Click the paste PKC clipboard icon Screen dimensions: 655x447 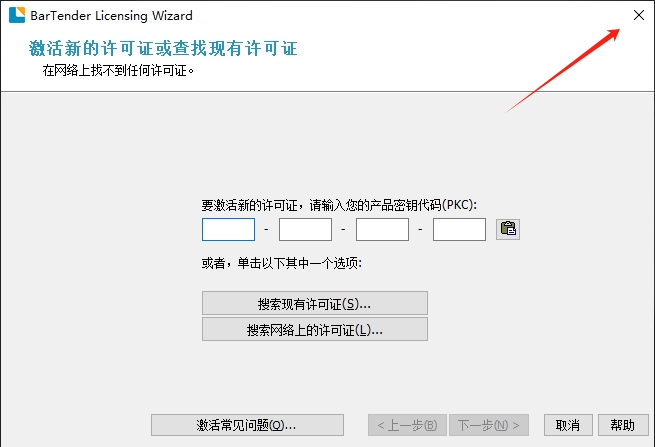click(x=508, y=229)
